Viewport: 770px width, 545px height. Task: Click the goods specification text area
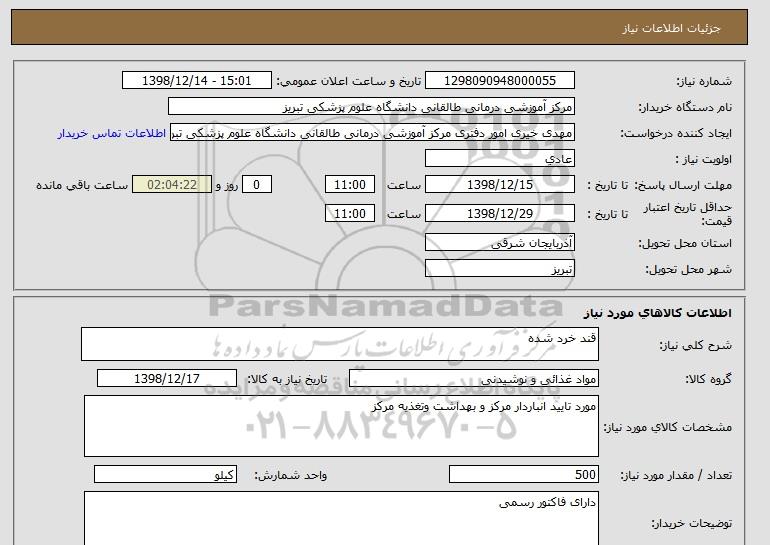pos(341,426)
